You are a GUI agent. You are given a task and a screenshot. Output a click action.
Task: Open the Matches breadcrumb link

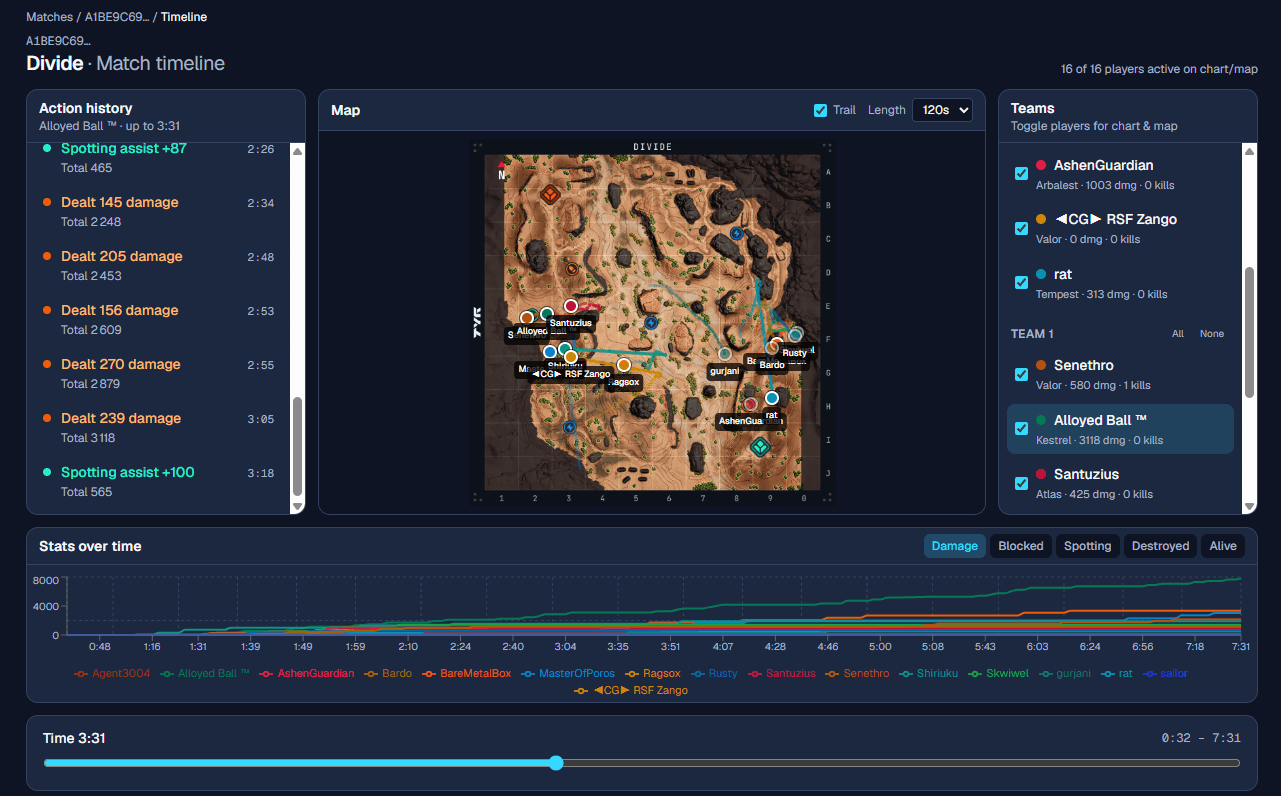pos(49,17)
